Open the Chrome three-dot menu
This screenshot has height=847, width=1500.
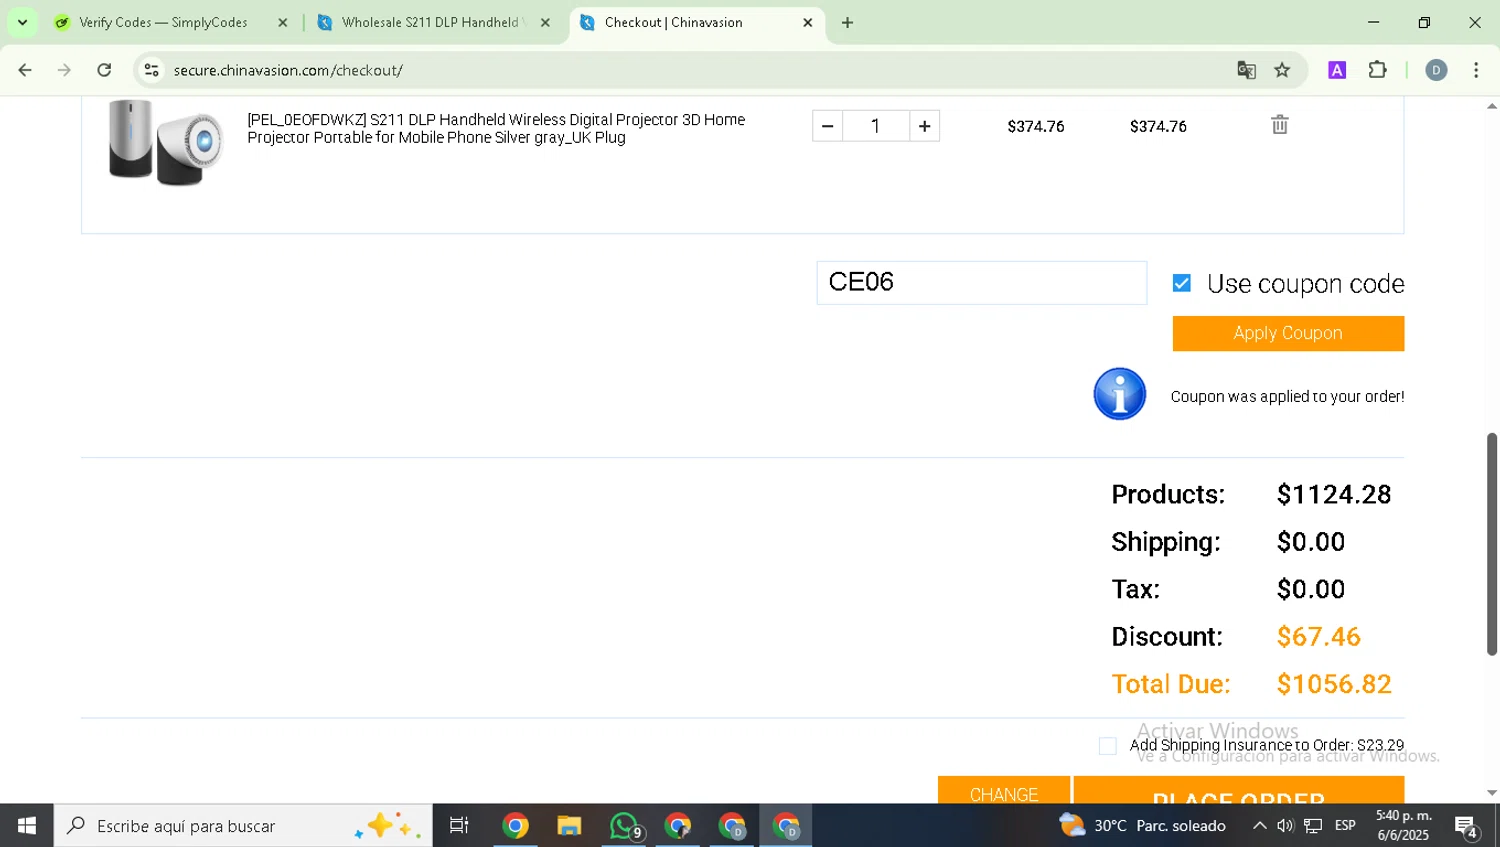tap(1476, 70)
